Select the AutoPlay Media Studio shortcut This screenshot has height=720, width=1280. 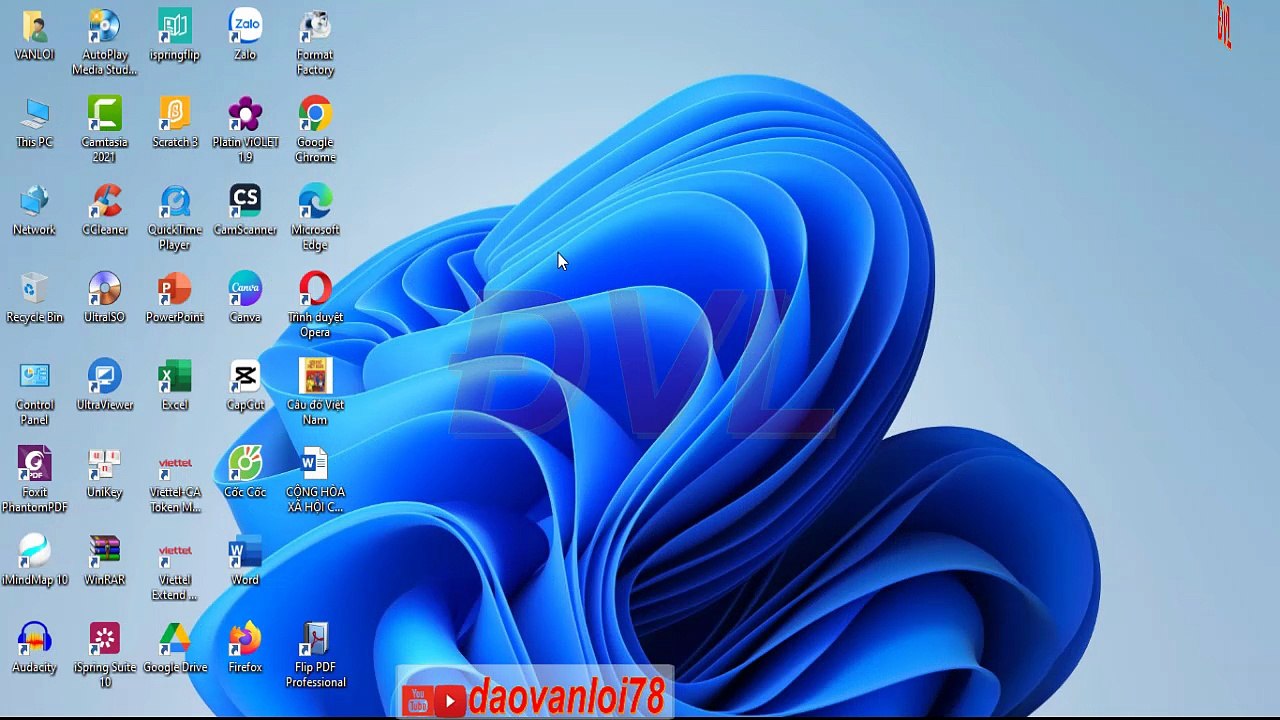pyautogui.click(x=104, y=27)
